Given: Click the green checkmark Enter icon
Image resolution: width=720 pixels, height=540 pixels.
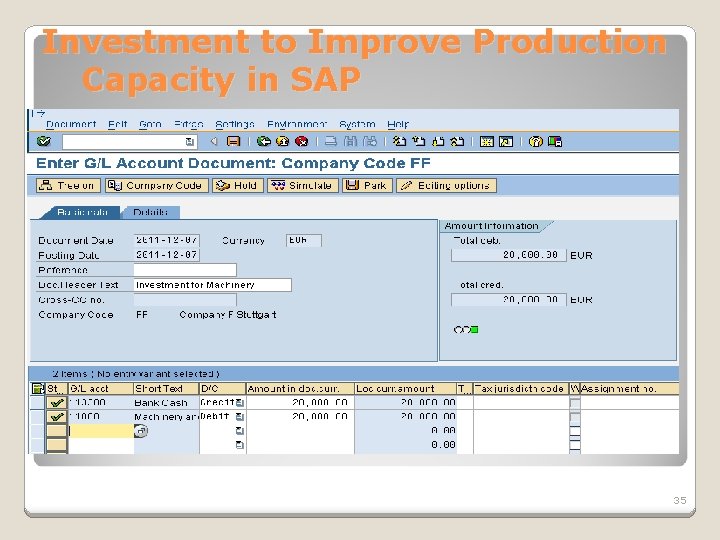Looking at the screenshot, I should [x=44, y=141].
